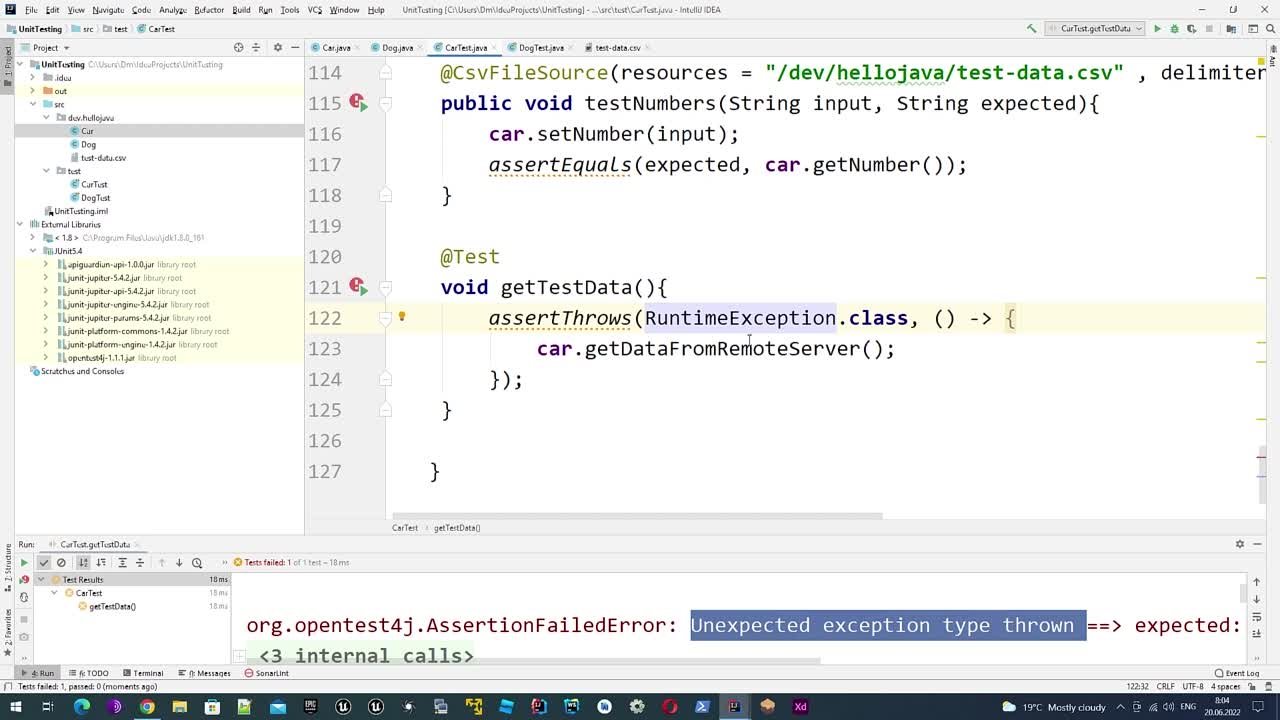Click the lightbulb intention icon on line 122
Viewport: 1280px width, 720px height.
(x=402, y=317)
